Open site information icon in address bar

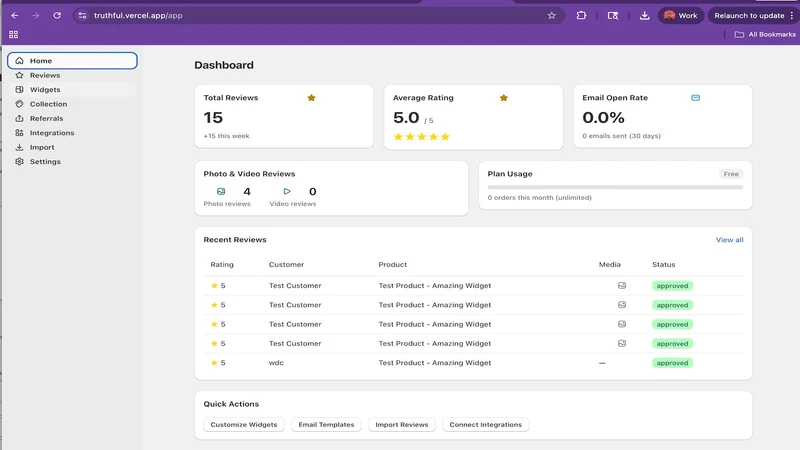coord(82,15)
